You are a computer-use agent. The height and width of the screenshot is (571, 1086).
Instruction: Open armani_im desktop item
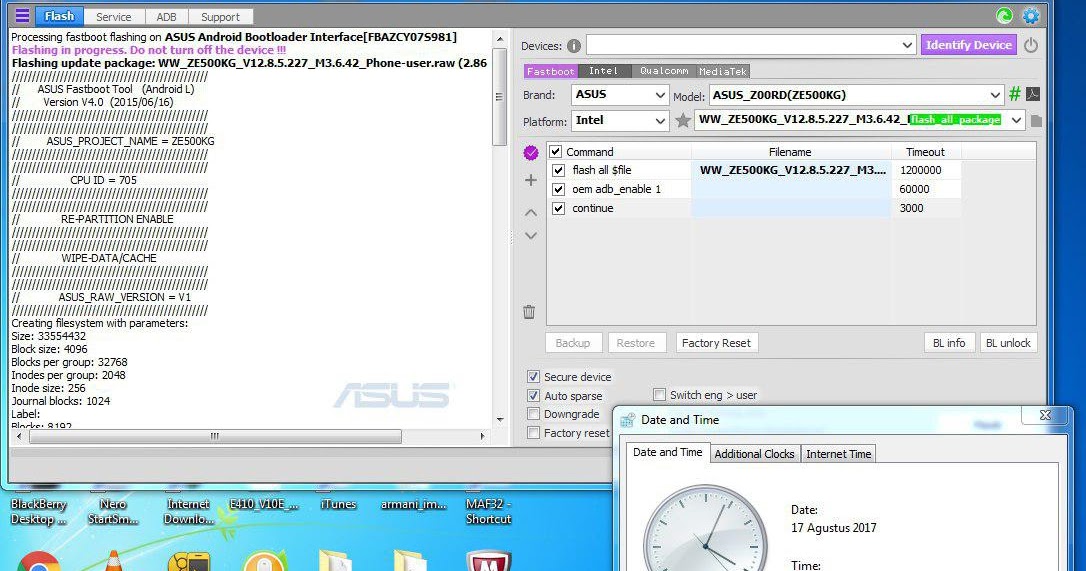click(413, 504)
